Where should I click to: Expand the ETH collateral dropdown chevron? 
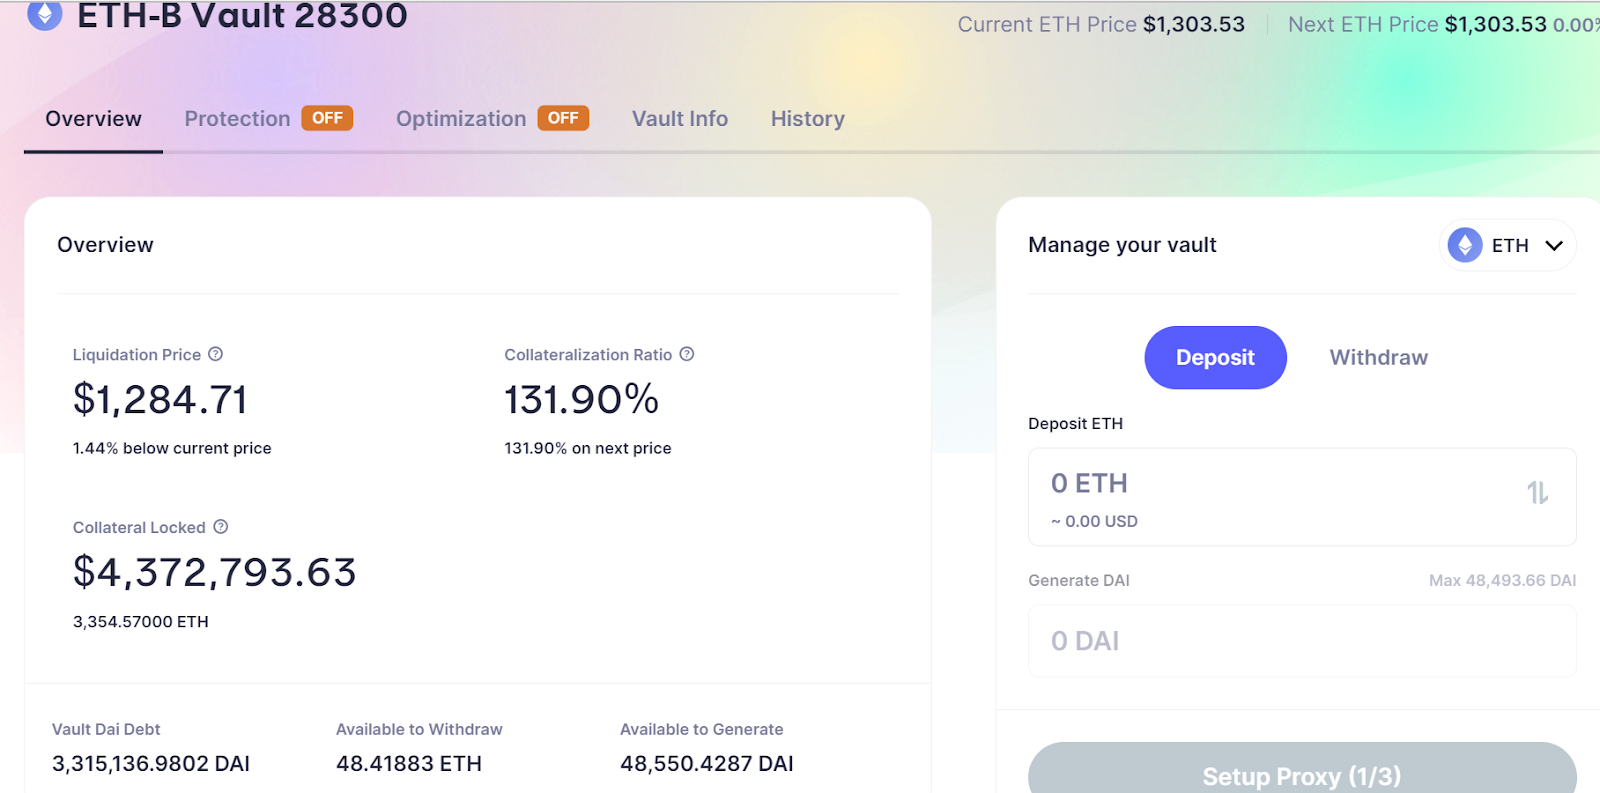[1554, 246]
